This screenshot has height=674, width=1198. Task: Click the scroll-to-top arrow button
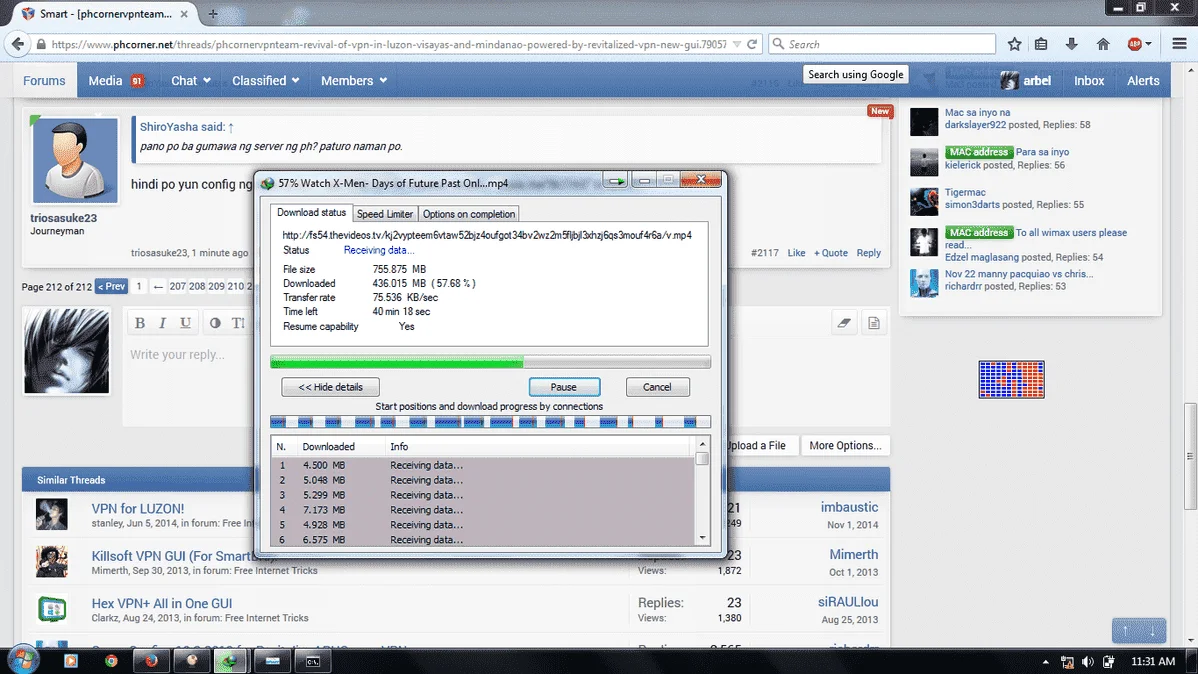(x=1125, y=630)
